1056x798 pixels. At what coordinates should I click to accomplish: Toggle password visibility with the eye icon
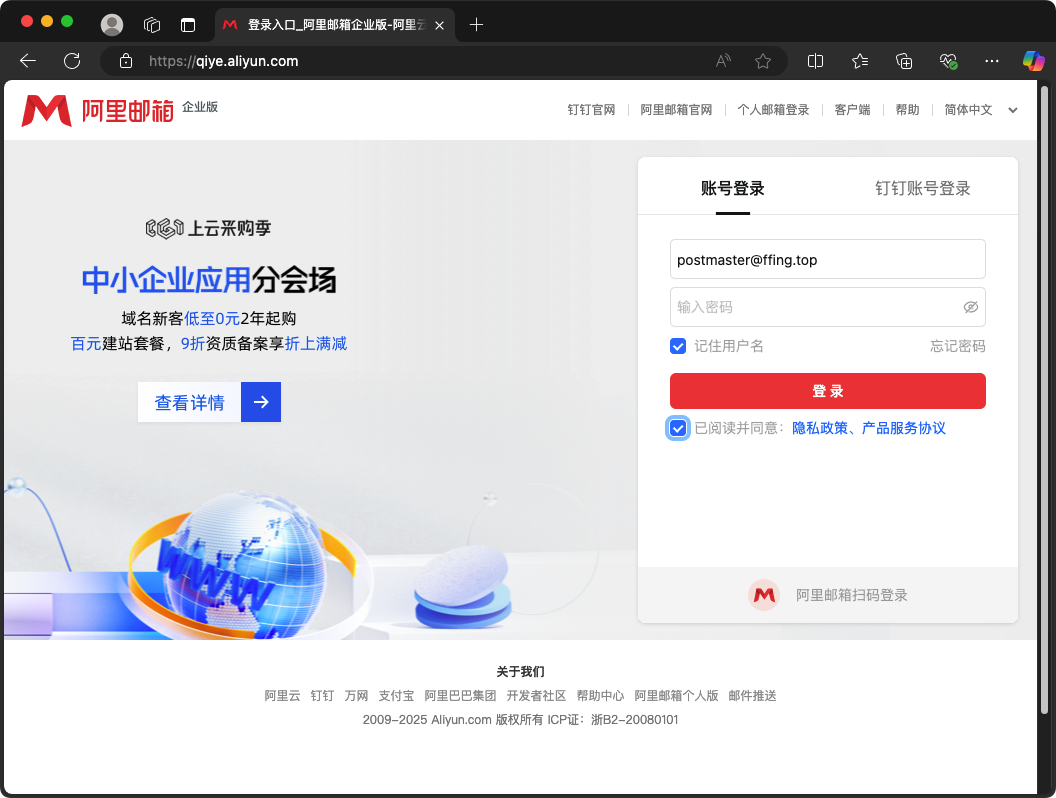click(970, 307)
